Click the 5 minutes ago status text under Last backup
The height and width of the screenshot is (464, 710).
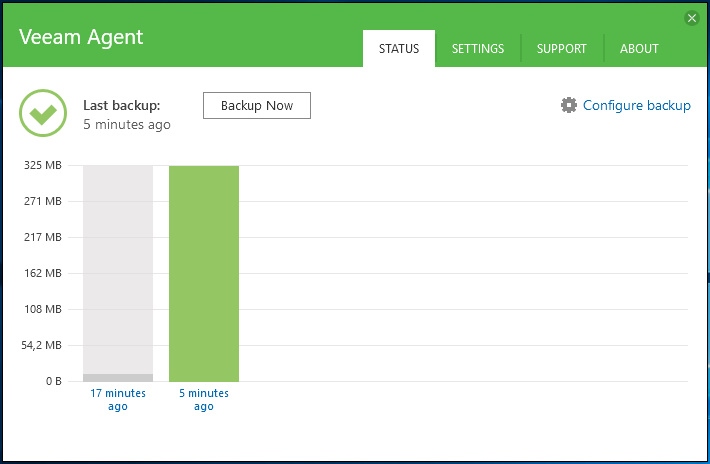(x=127, y=124)
